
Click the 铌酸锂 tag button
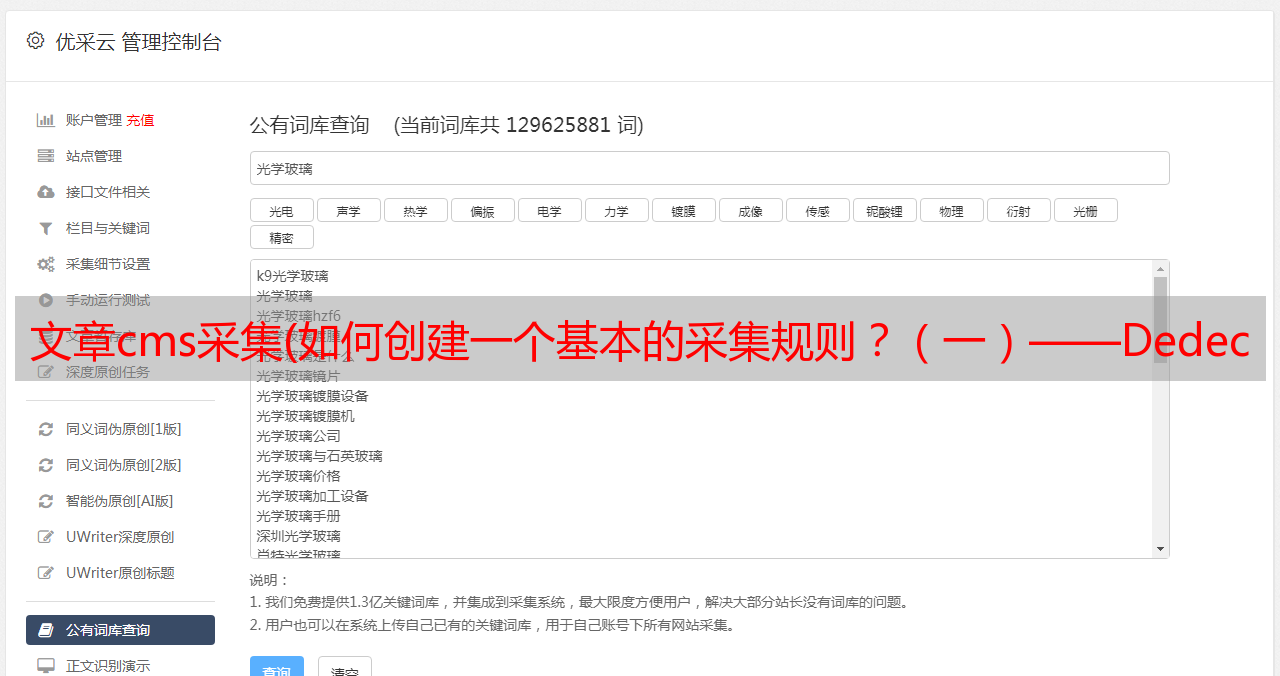(884, 210)
